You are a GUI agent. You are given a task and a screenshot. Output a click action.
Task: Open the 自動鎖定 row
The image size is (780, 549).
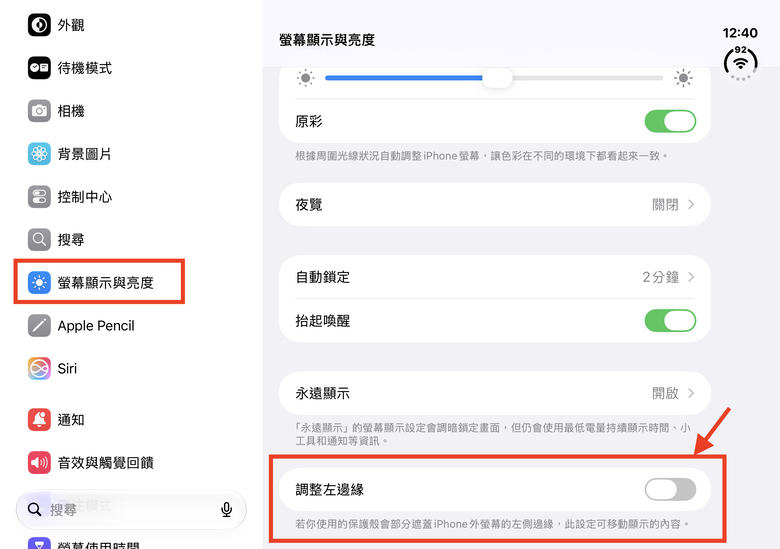point(494,277)
